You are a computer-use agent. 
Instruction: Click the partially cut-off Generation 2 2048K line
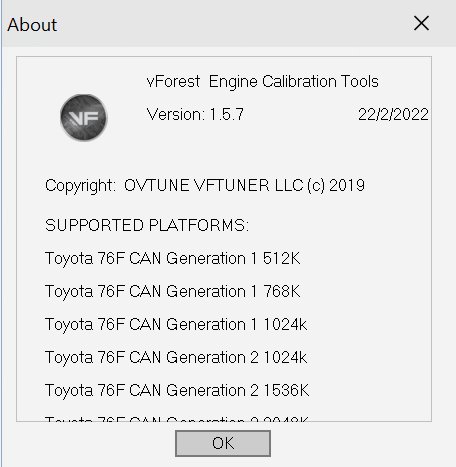tap(177, 418)
